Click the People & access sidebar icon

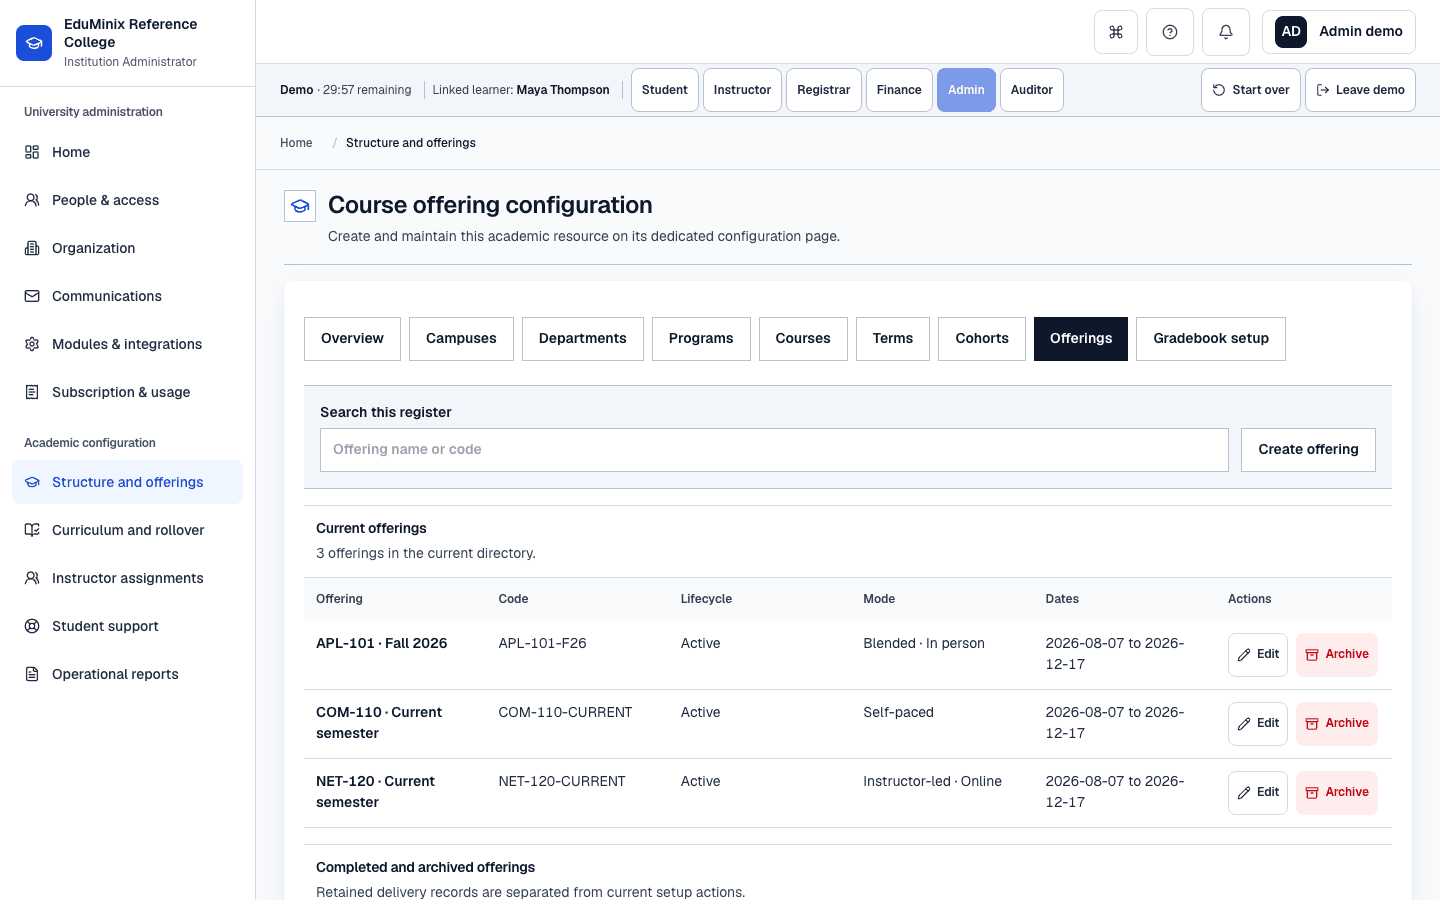click(32, 200)
